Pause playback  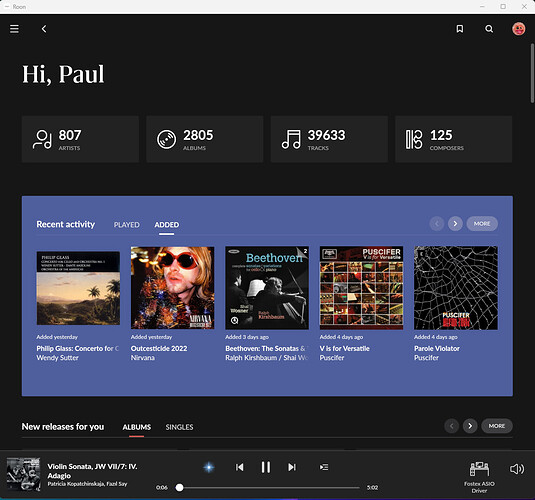pyautogui.click(x=266, y=467)
